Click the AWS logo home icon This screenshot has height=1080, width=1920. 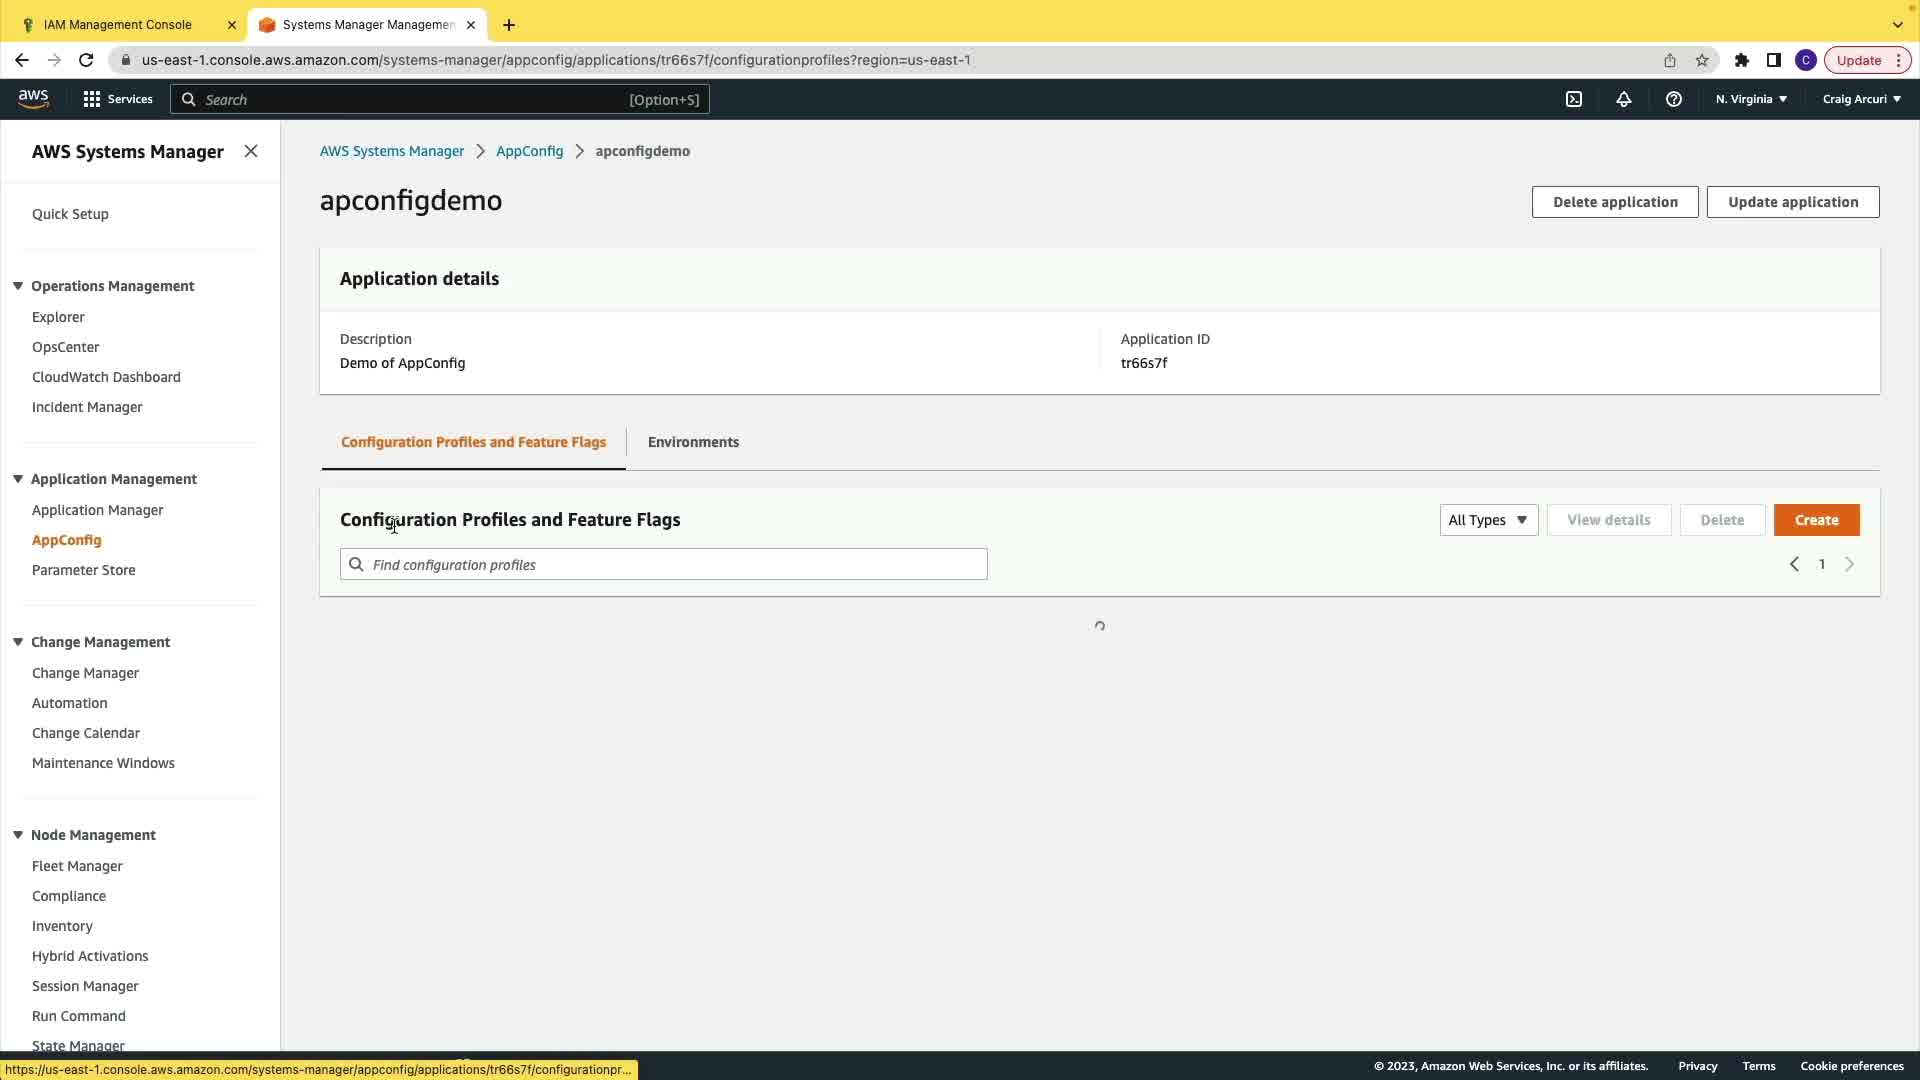tap(33, 98)
